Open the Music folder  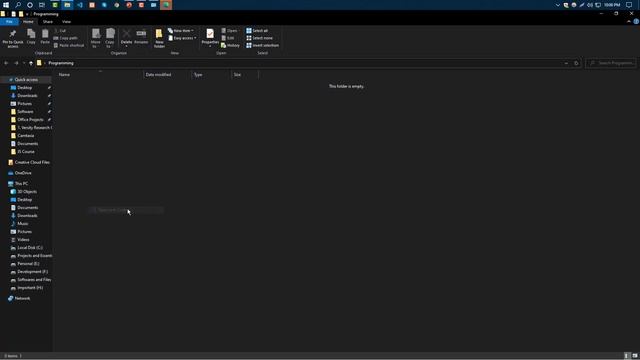pos(23,224)
